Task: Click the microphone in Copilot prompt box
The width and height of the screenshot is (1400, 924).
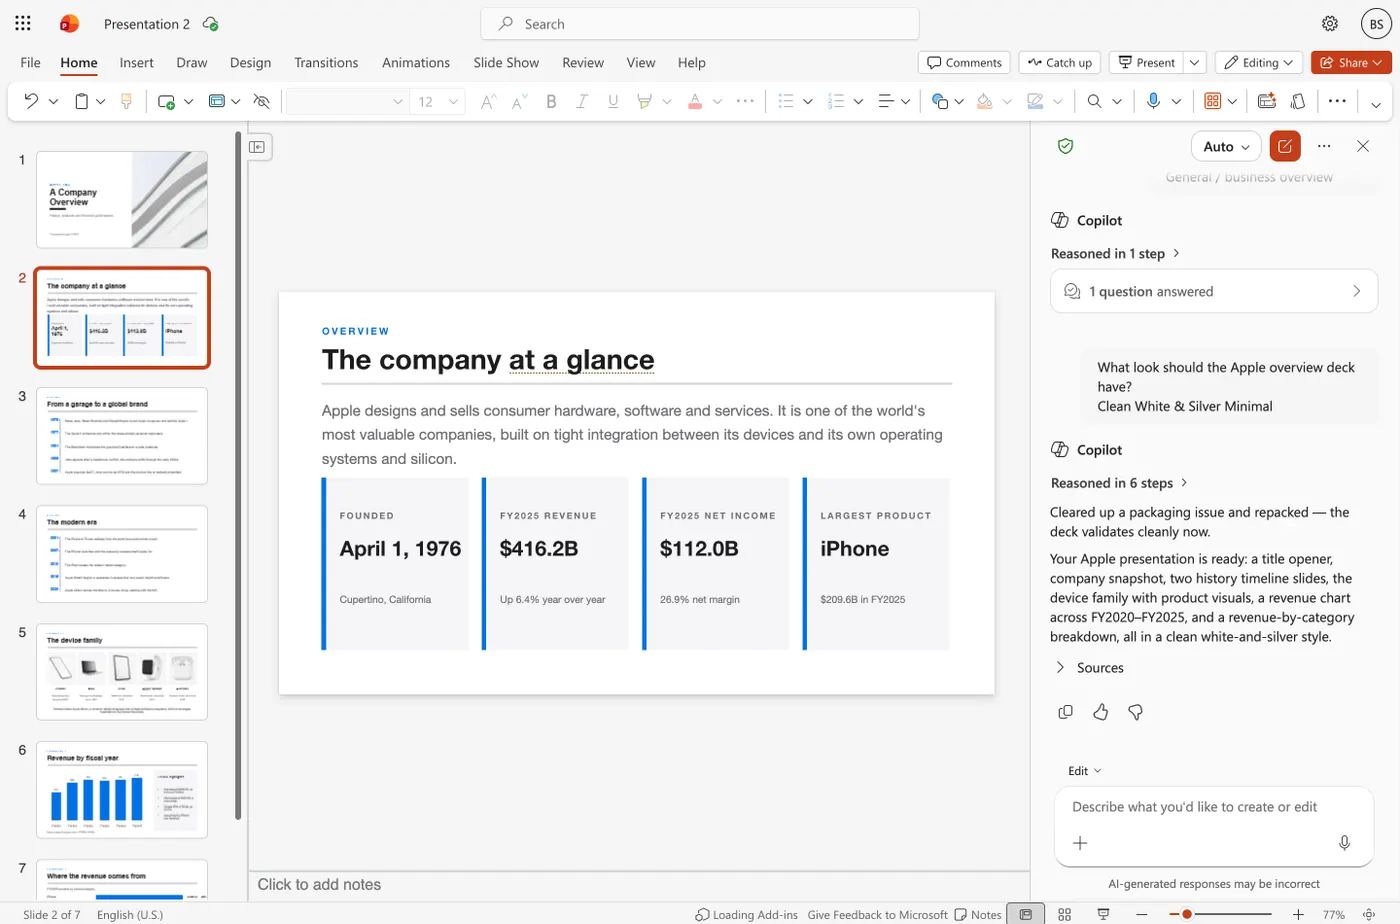Action: 1344,843
